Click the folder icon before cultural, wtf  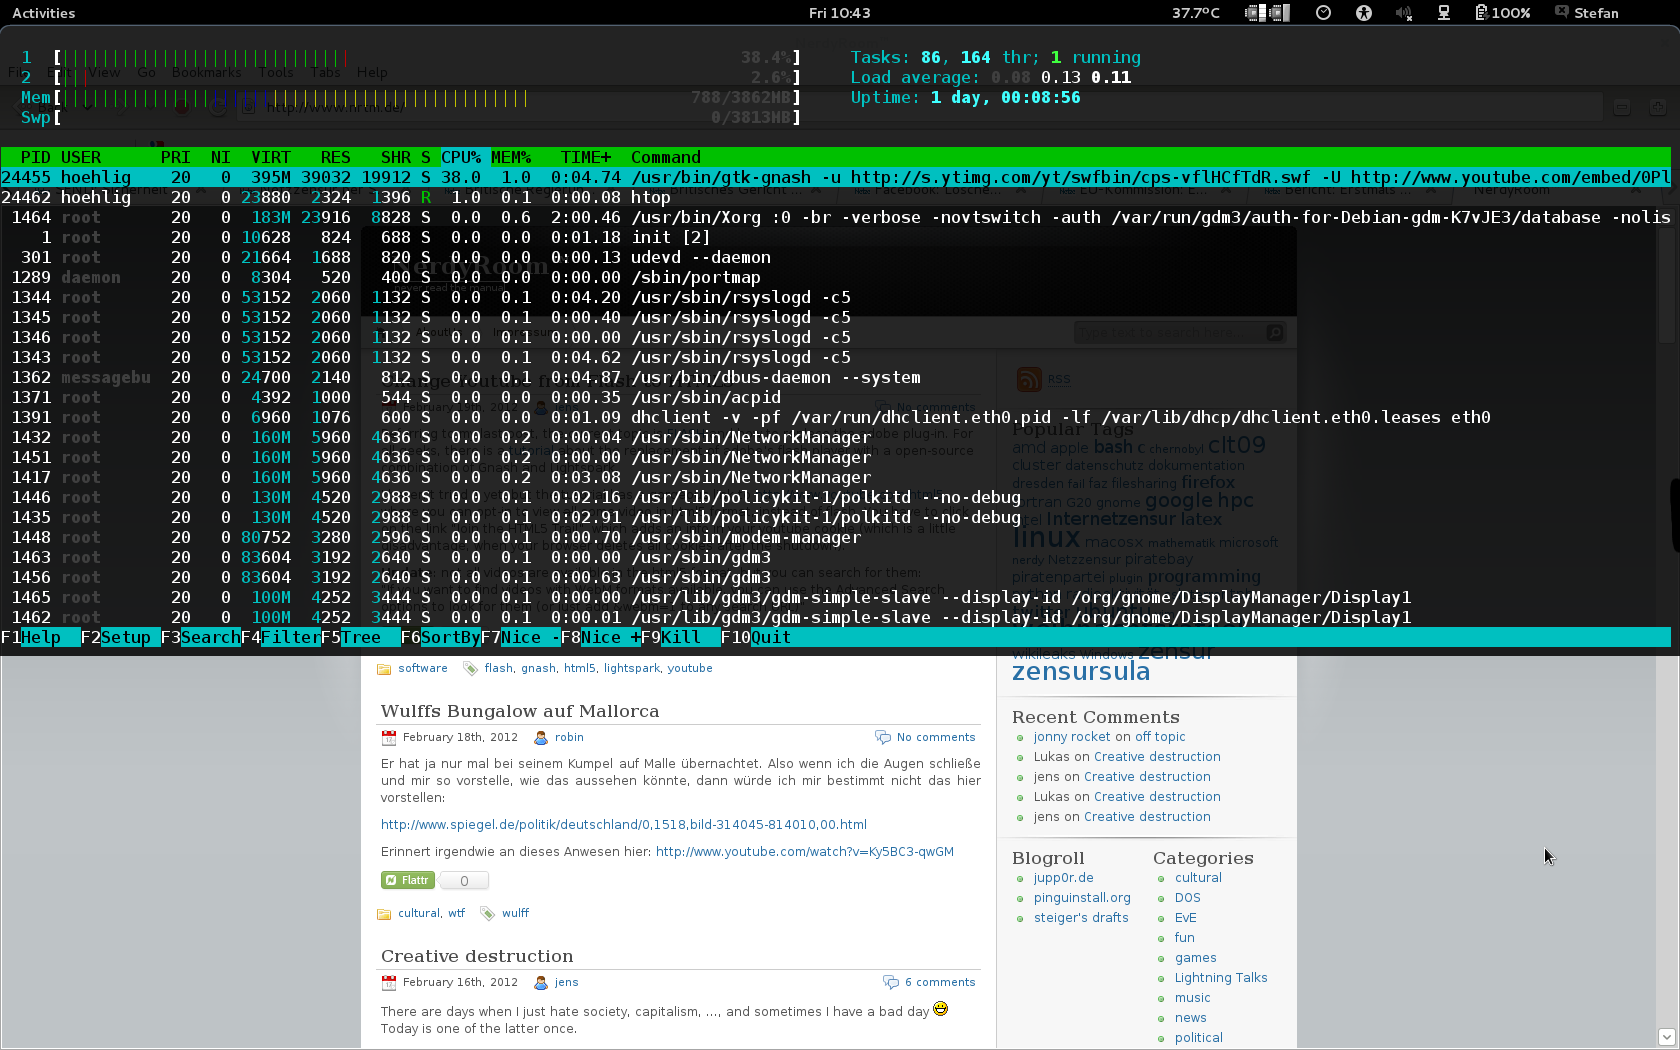point(384,914)
